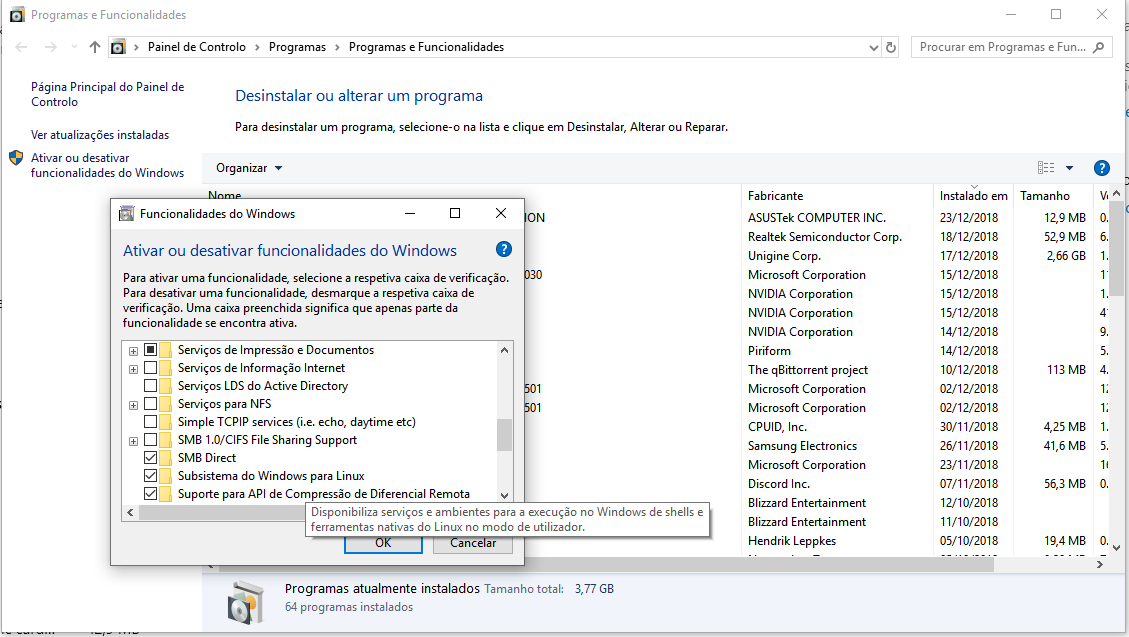
Task: Click the folder icon of SMB Direct
Action: 166,458
